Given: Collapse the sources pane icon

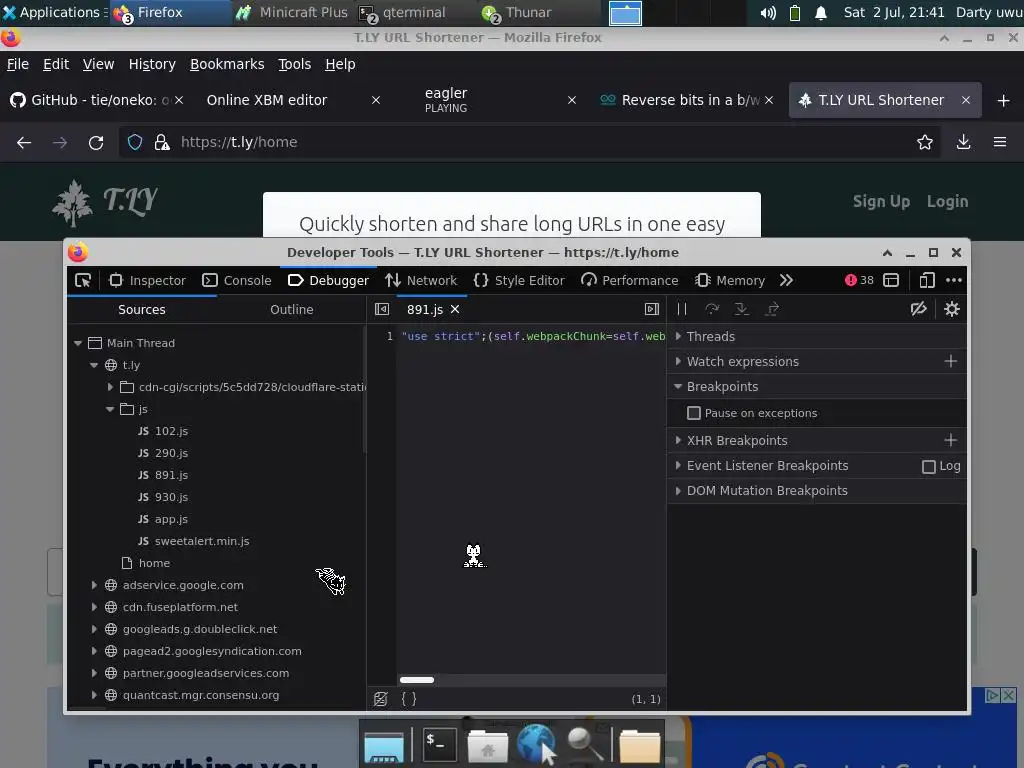Looking at the screenshot, I should pyautogui.click(x=382, y=310).
